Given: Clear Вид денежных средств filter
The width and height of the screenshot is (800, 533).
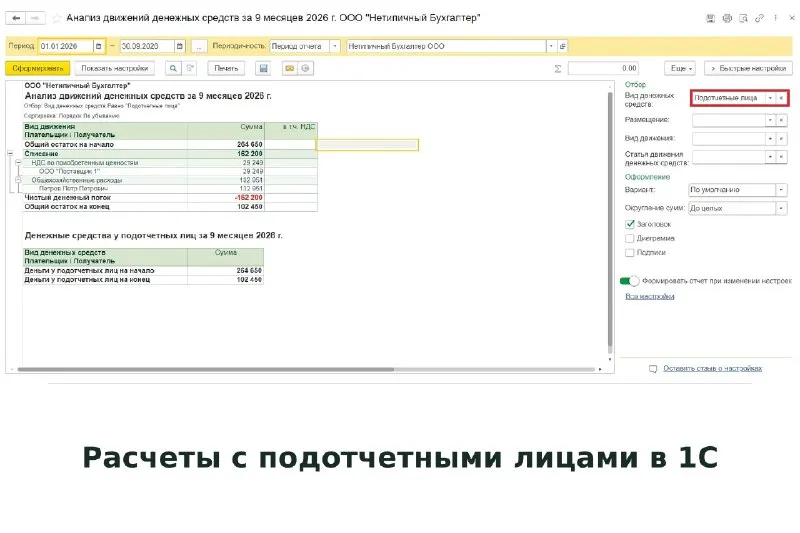Looking at the screenshot, I should [x=781, y=98].
